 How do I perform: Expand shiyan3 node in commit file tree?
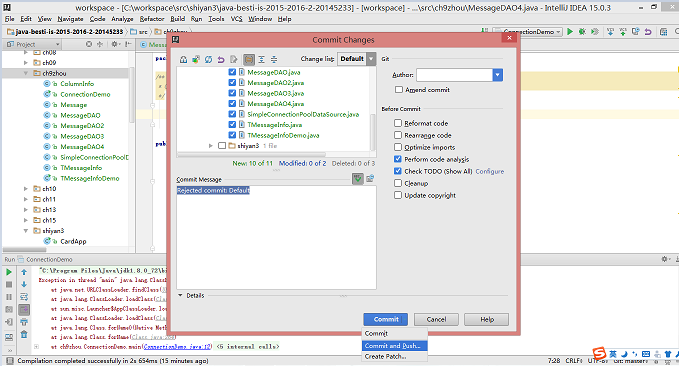click(x=211, y=146)
